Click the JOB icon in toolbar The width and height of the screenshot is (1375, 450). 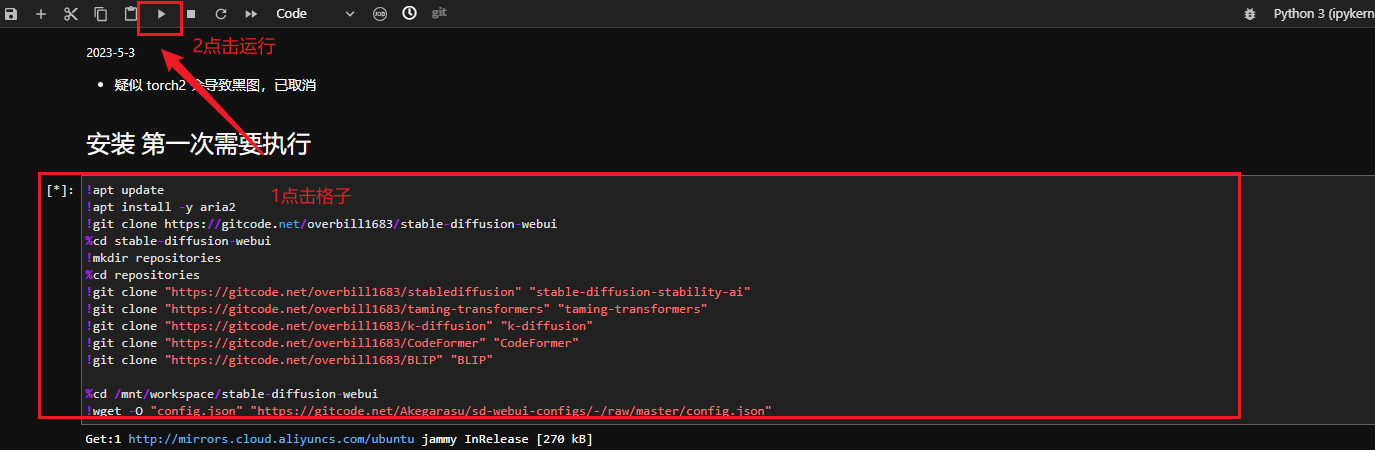(381, 14)
